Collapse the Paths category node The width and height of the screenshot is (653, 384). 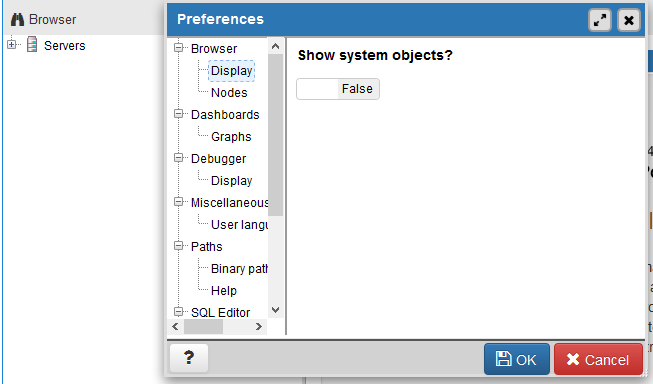(179, 246)
